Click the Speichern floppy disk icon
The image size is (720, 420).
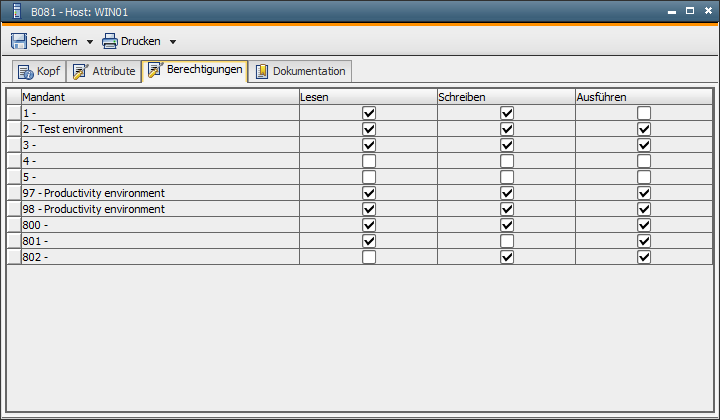coord(19,41)
